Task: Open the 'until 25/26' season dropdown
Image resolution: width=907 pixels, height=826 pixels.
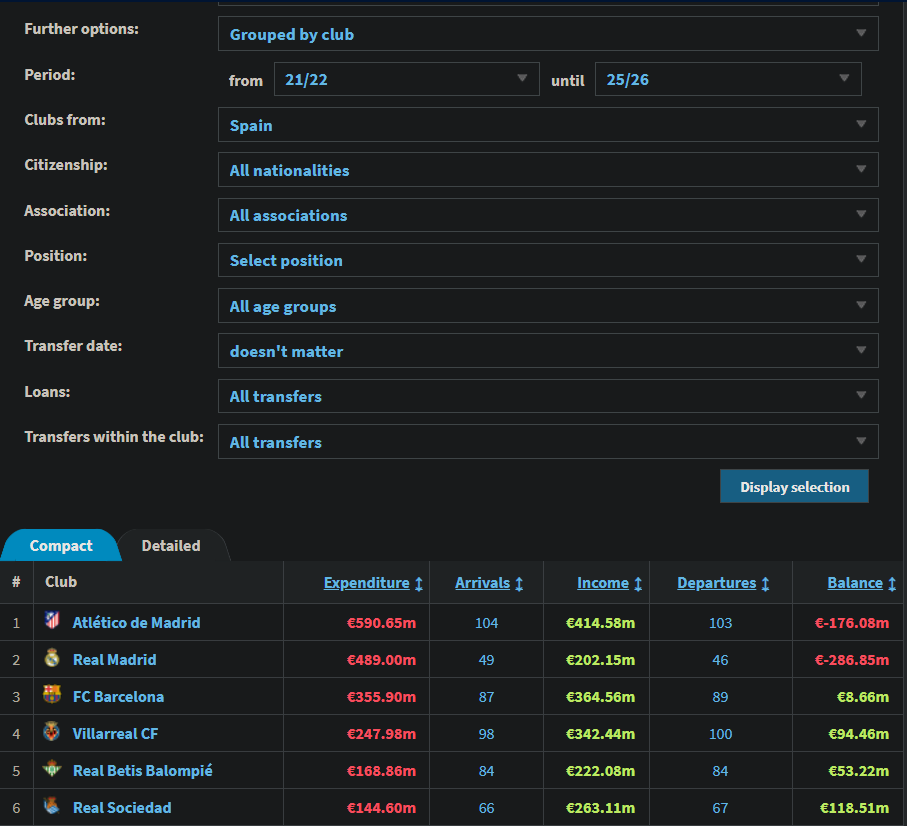Action: (728, 79)
